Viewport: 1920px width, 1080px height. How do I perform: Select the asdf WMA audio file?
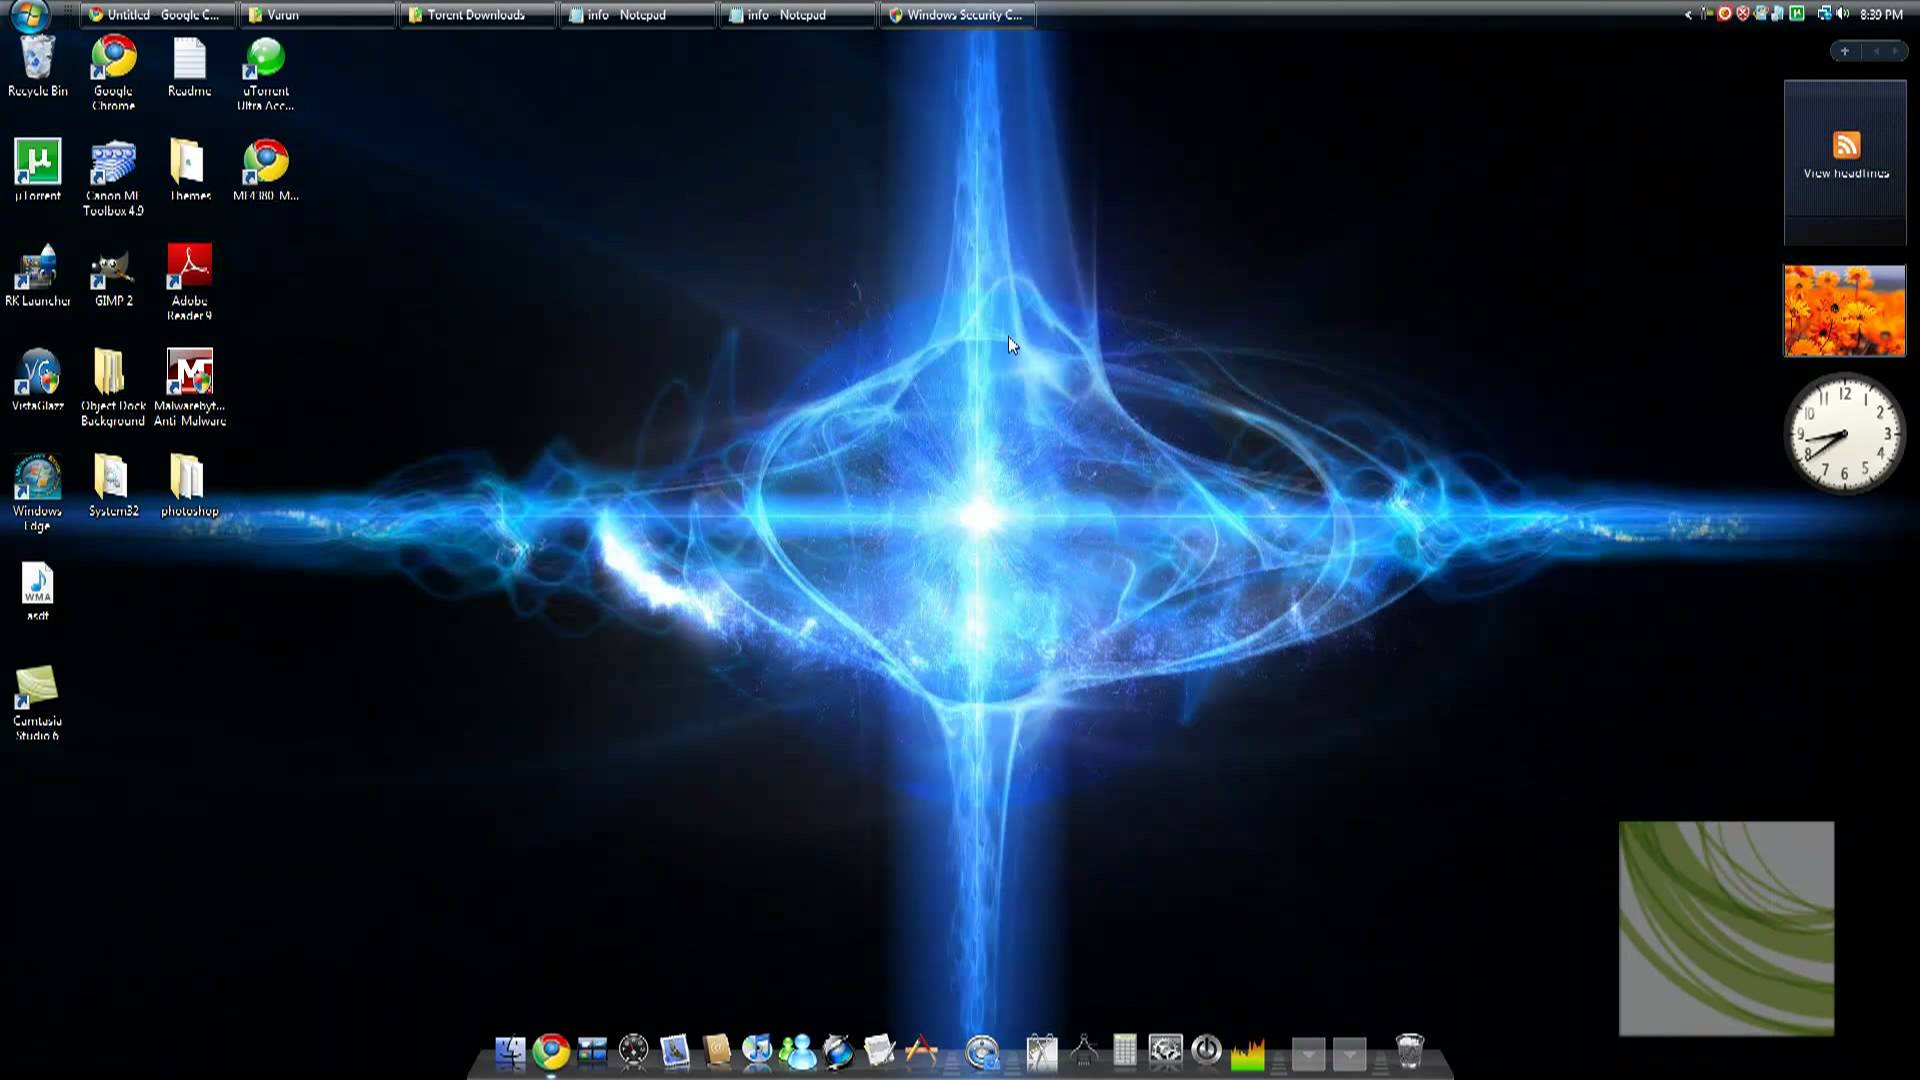click(38, 592)
